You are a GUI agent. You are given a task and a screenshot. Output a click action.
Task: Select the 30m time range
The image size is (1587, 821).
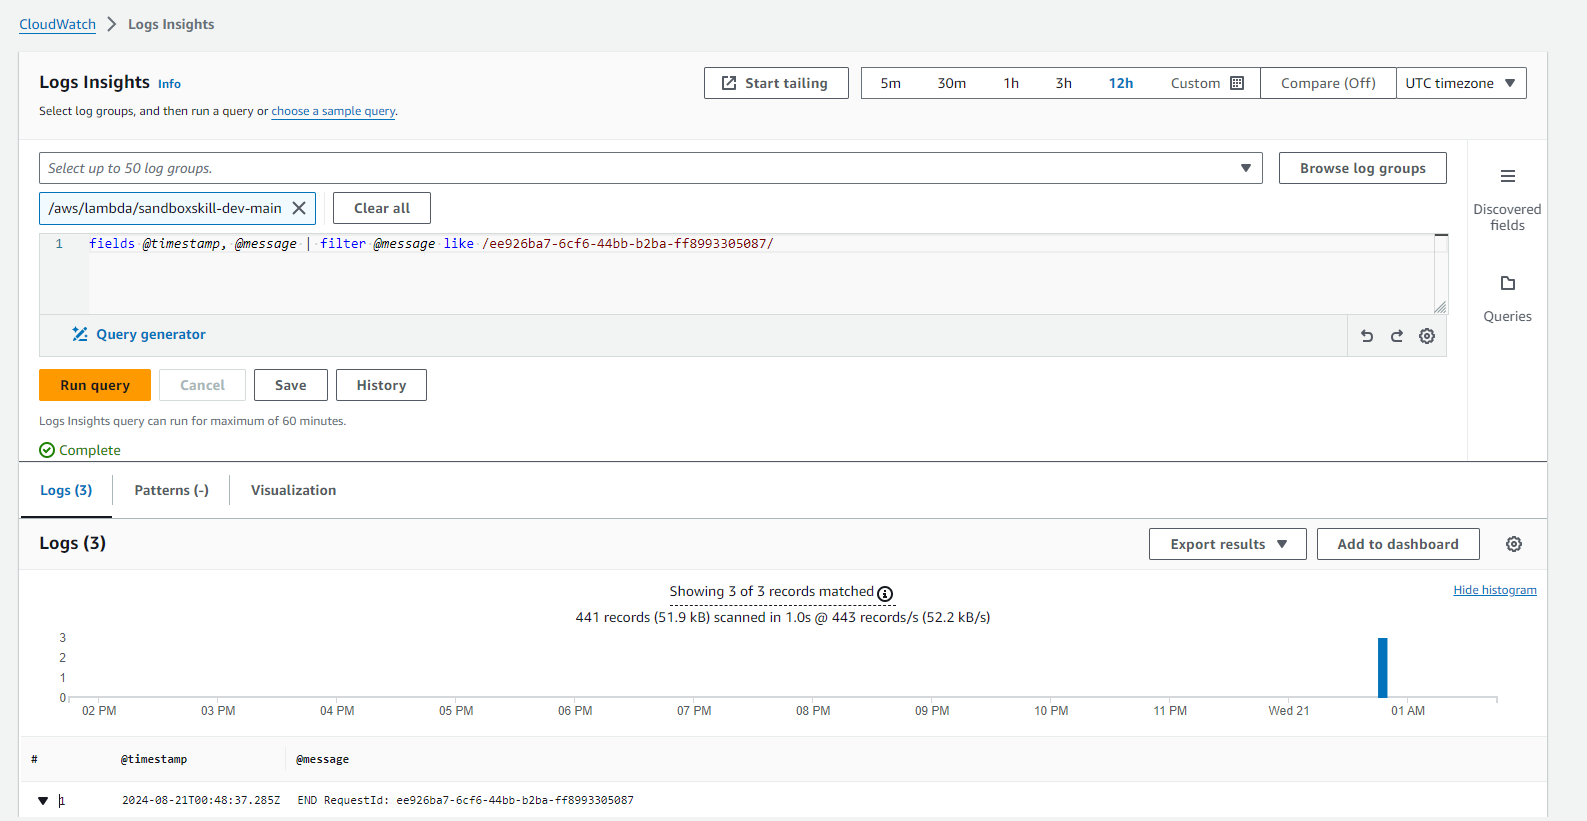(951, 83)
